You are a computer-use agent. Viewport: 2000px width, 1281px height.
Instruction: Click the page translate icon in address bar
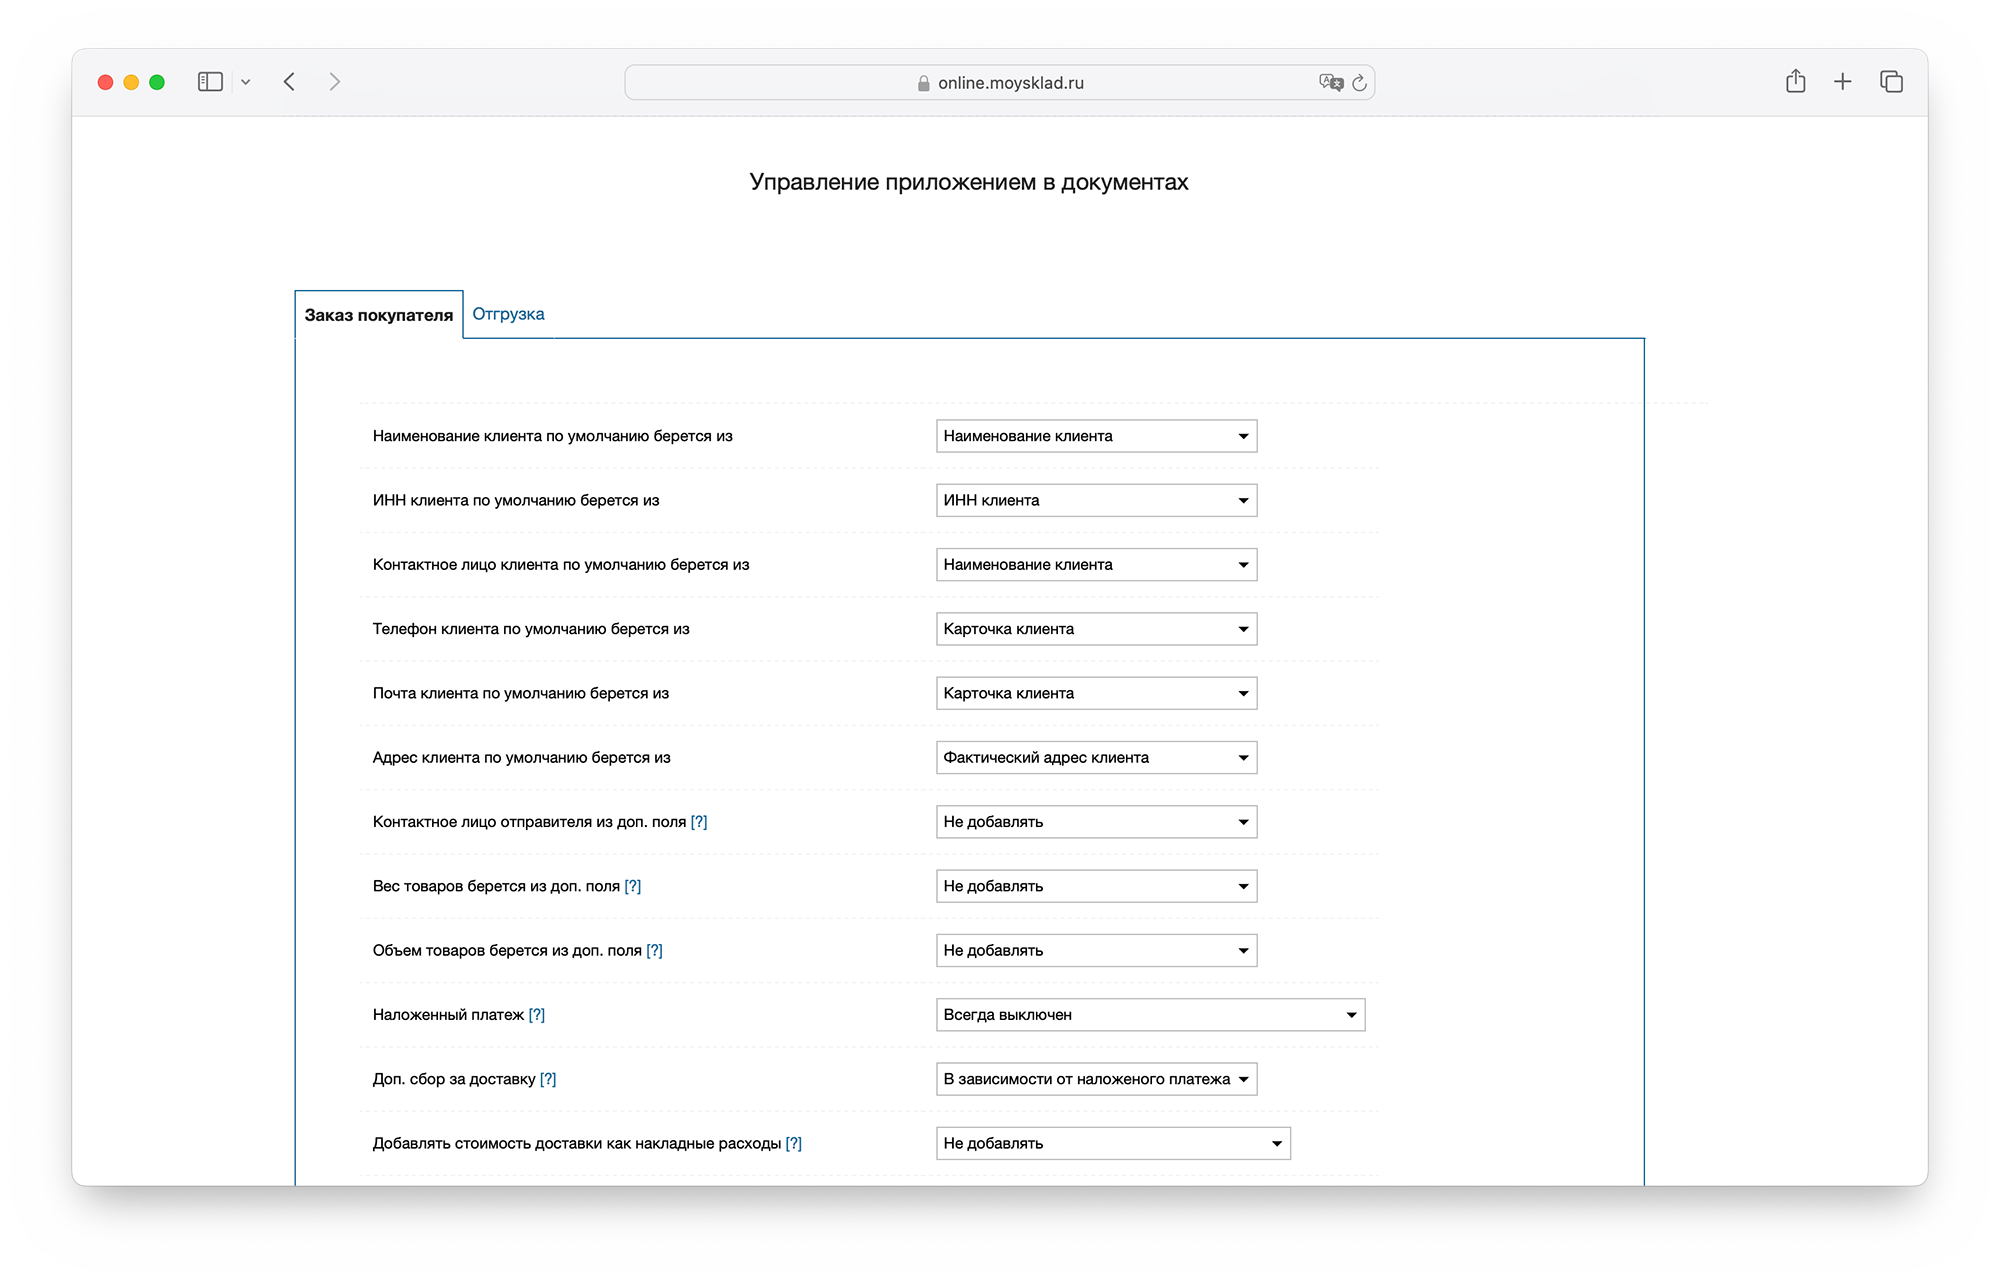coord(1330,83)
